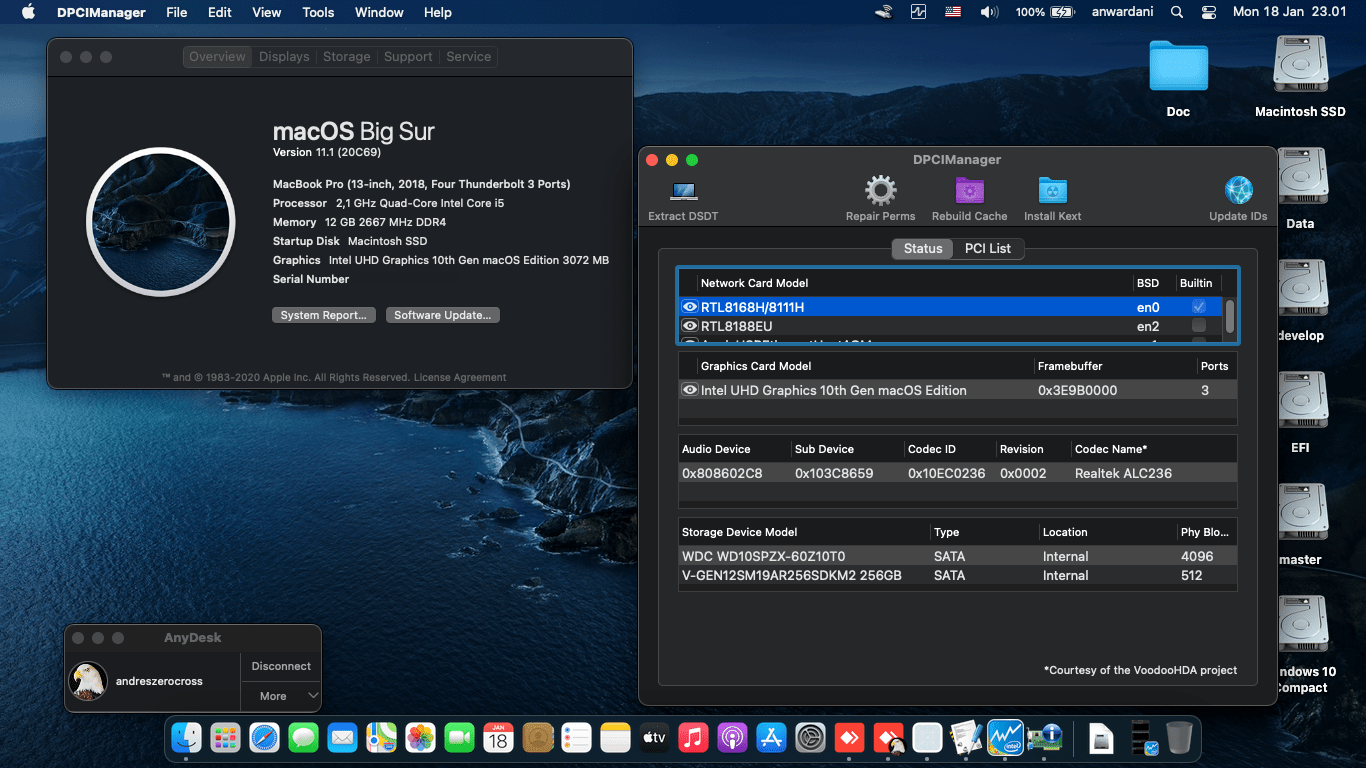Click Update IDs globe icon
Image resolution: width=1366 pixels, height=768 pixels.
(x=1238, y=190)
